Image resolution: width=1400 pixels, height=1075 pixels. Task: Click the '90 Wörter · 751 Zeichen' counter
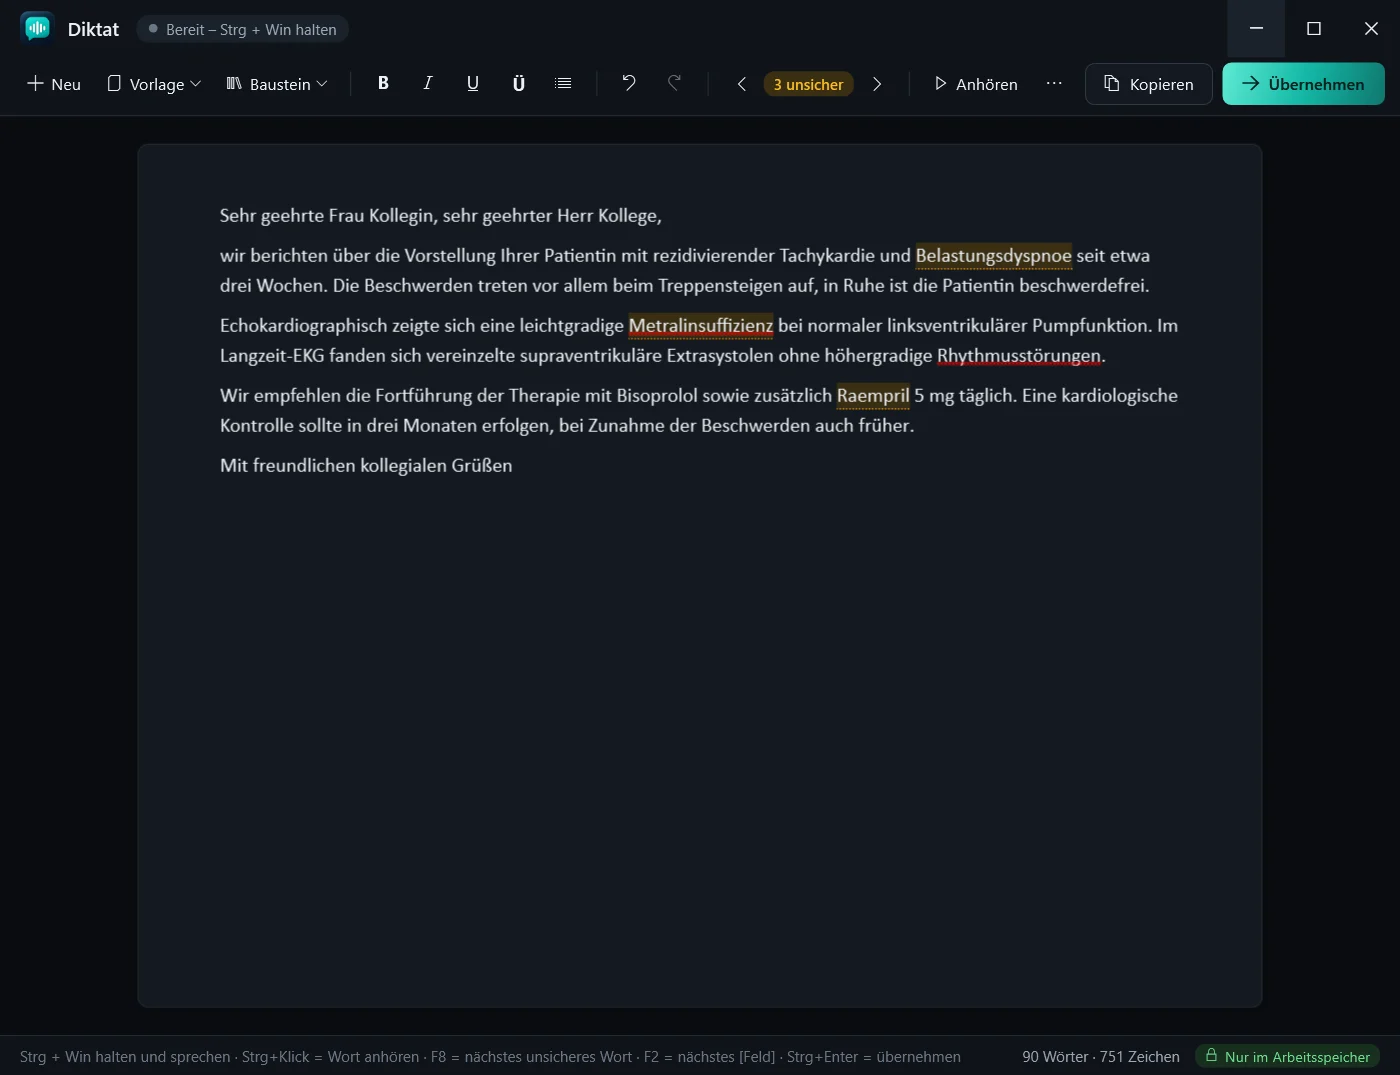(1100, 1056)
